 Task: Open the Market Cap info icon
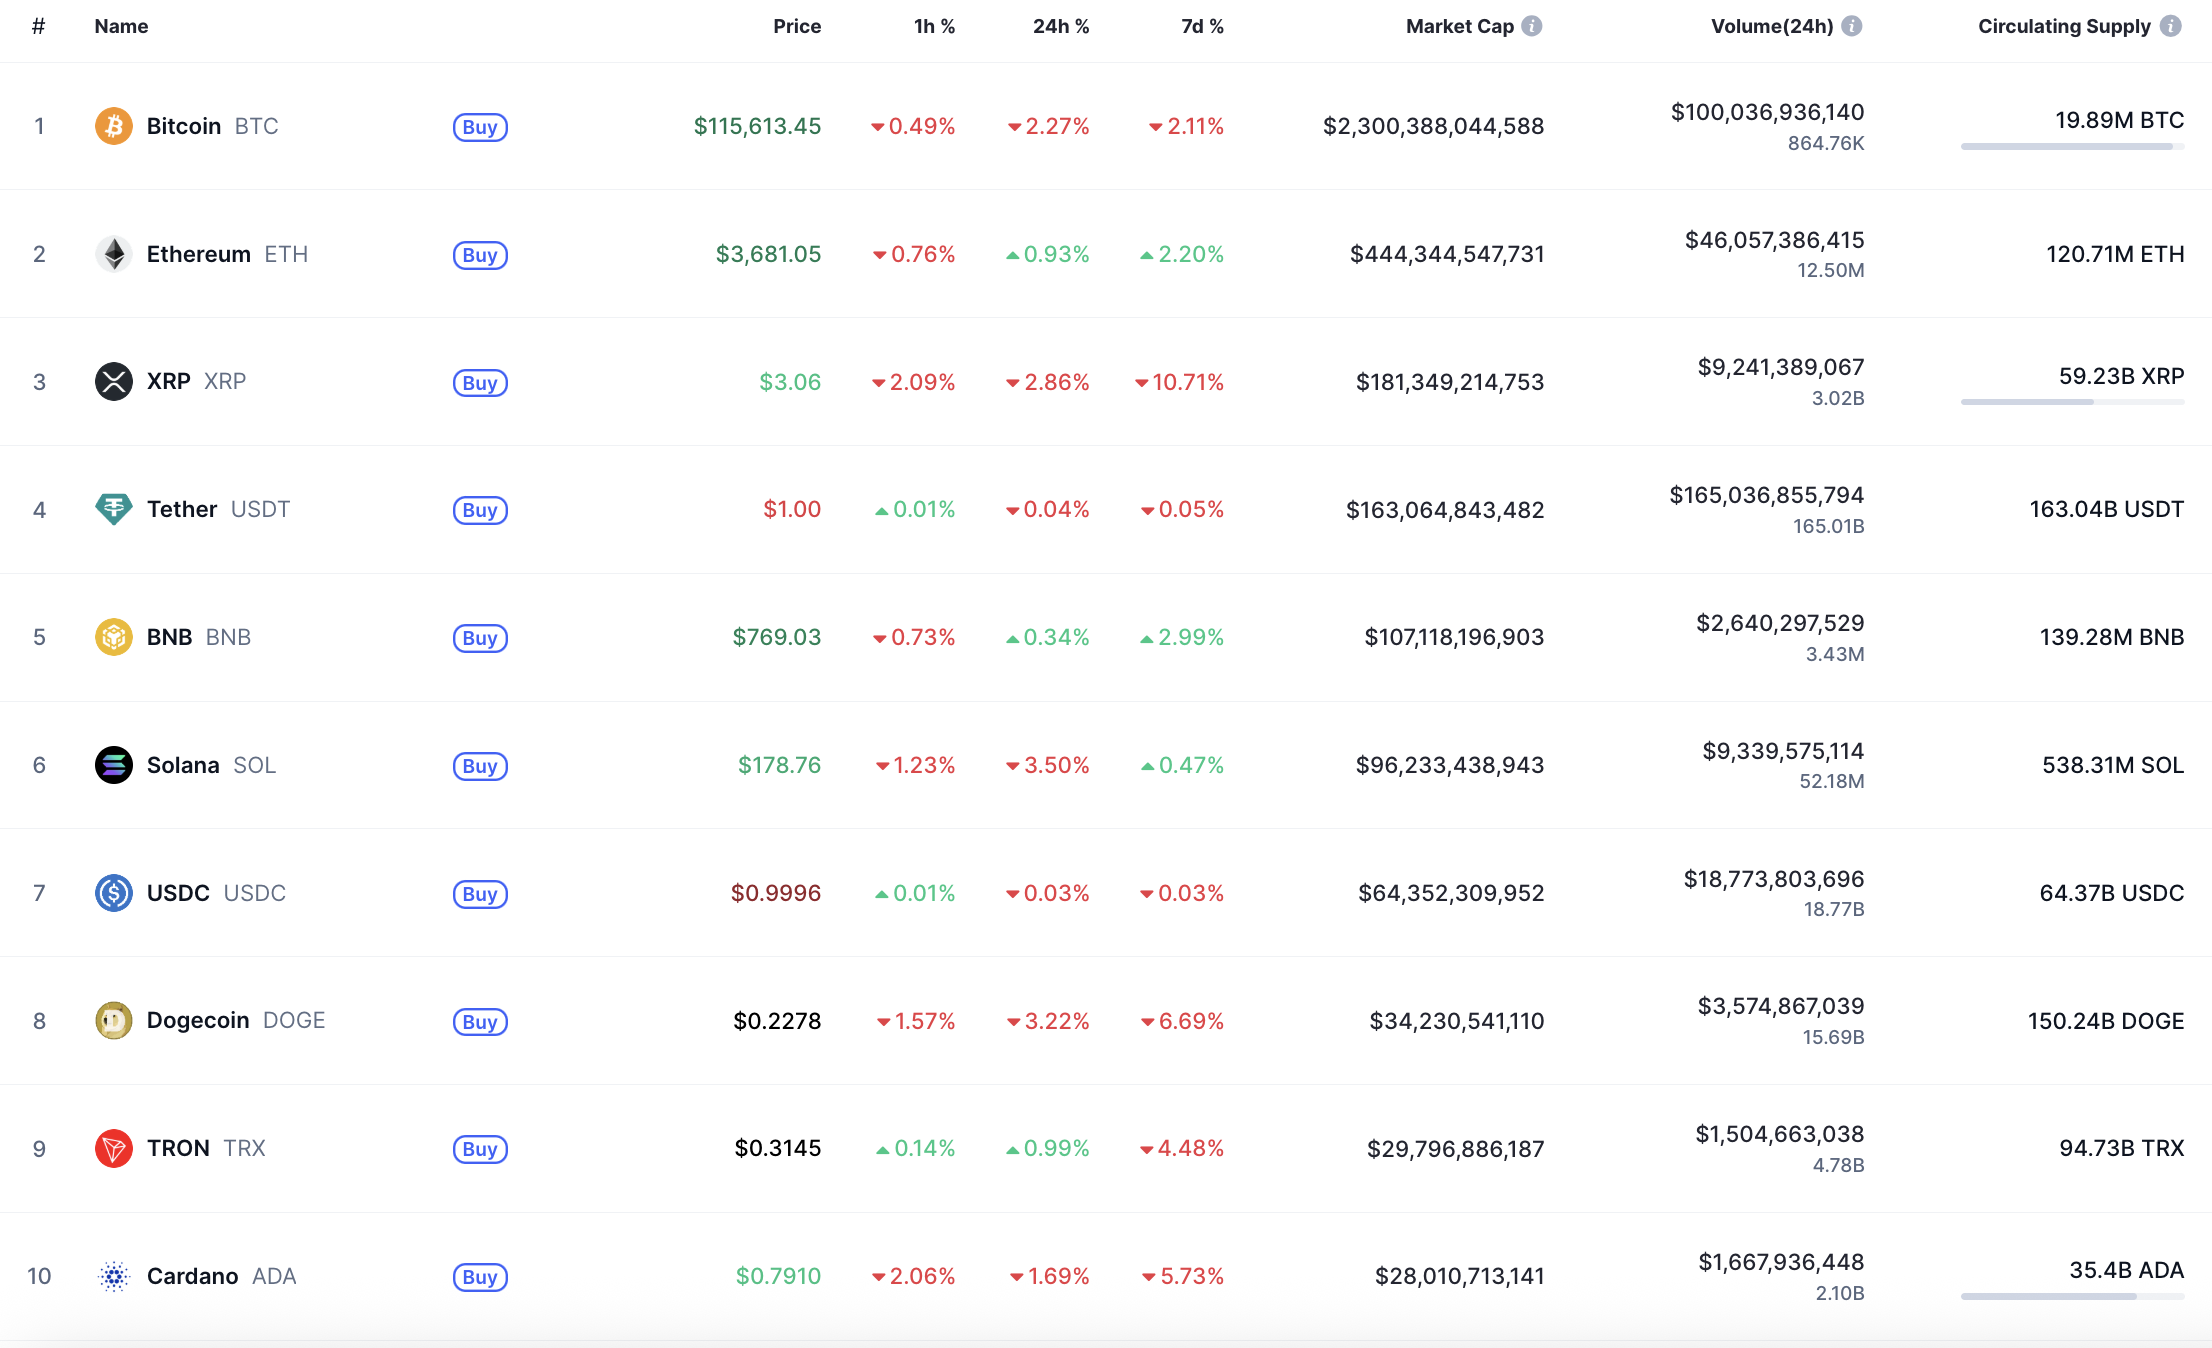click(1532, 26)
